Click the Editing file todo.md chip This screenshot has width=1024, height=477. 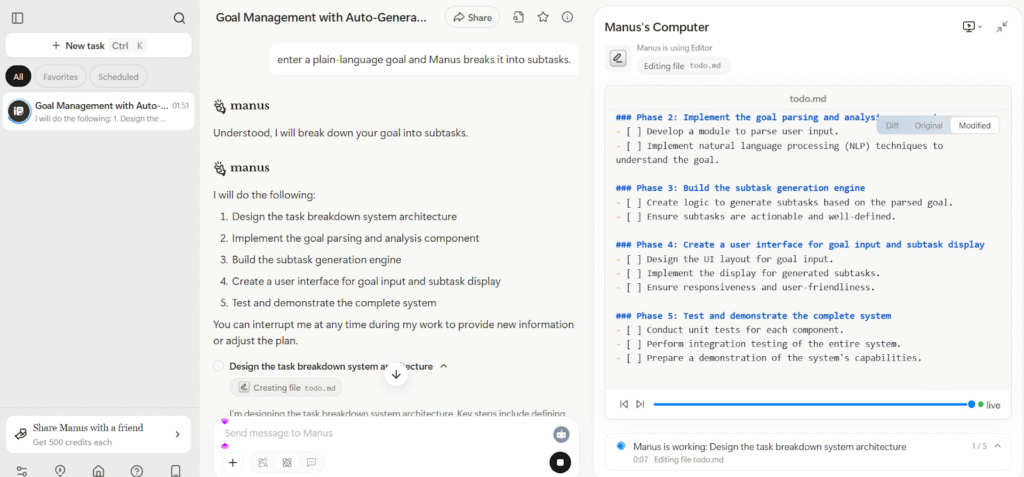(684, 66)
